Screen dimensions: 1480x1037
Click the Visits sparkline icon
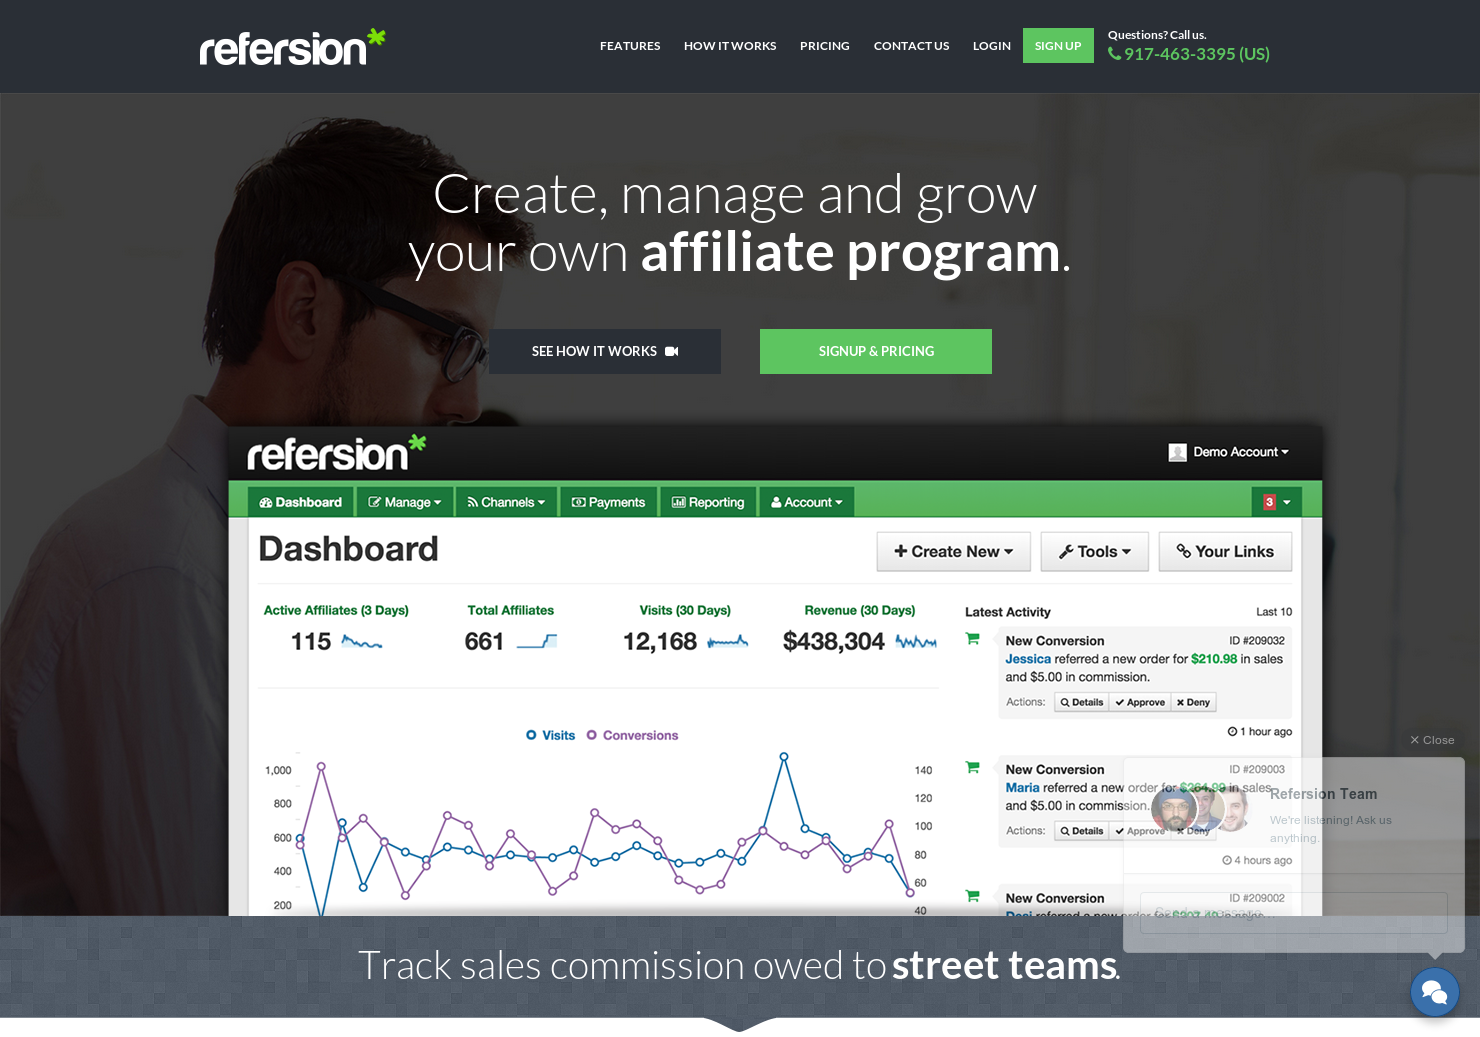(x=728, y=642)
